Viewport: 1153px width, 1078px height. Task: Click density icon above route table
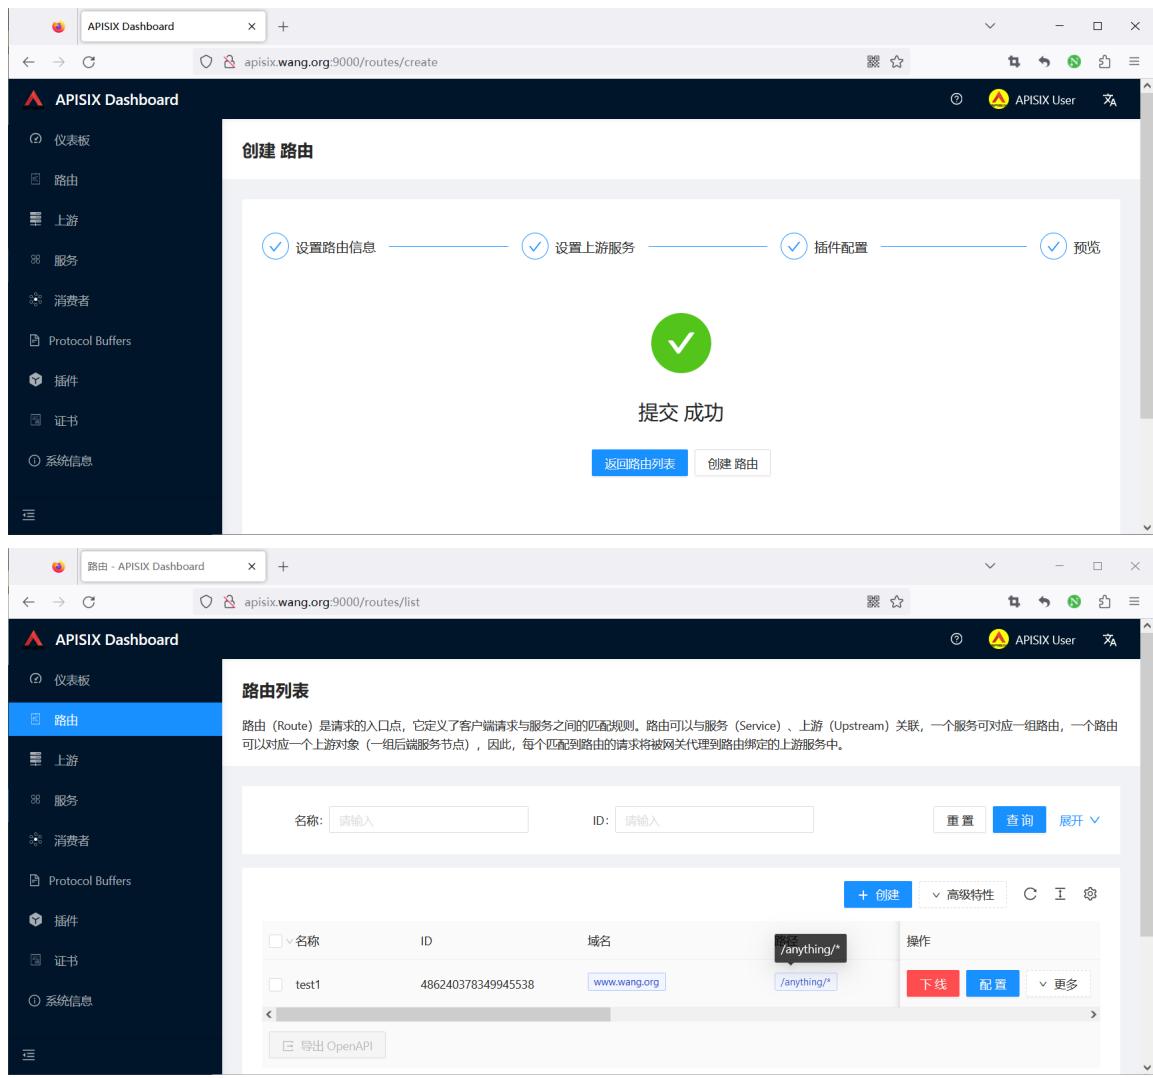[1060, 893]
